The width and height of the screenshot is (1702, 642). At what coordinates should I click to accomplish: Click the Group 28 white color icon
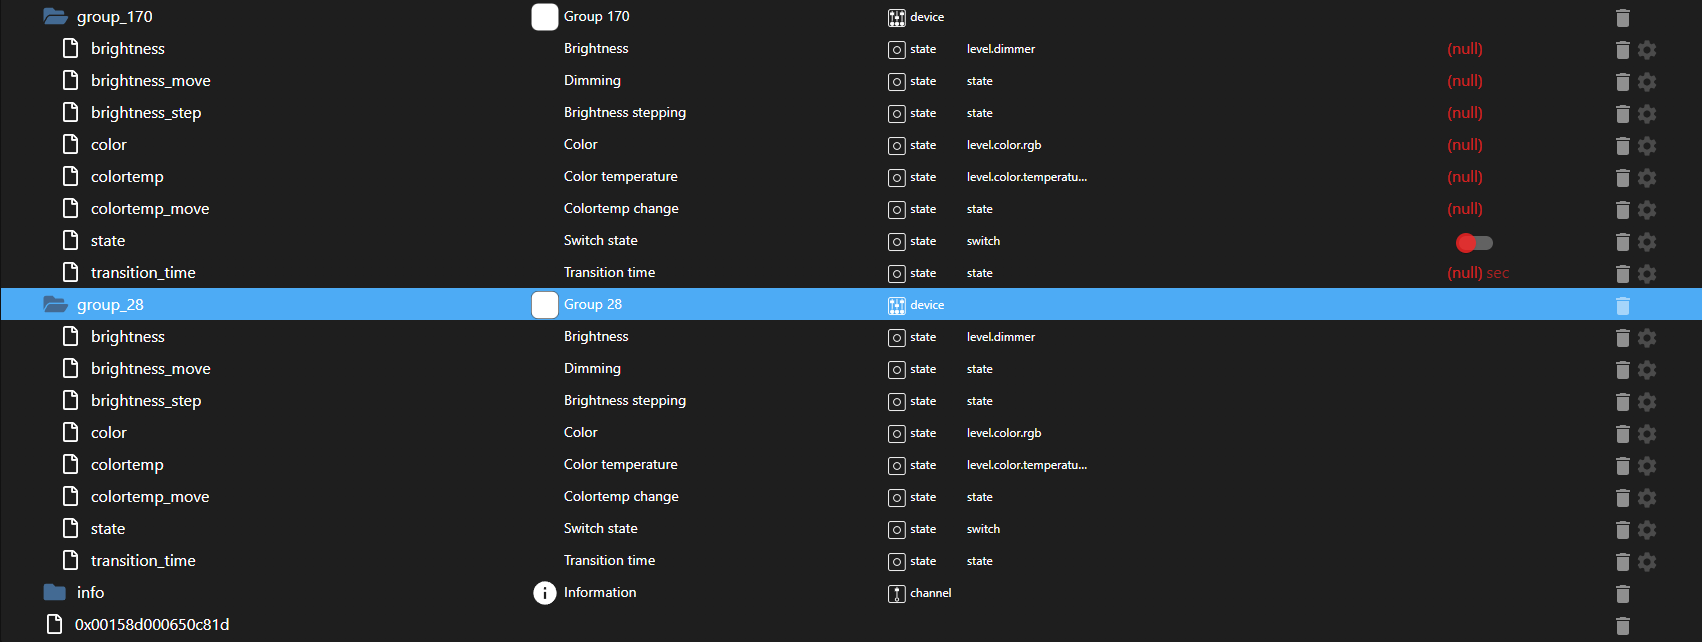coord(544,305)
